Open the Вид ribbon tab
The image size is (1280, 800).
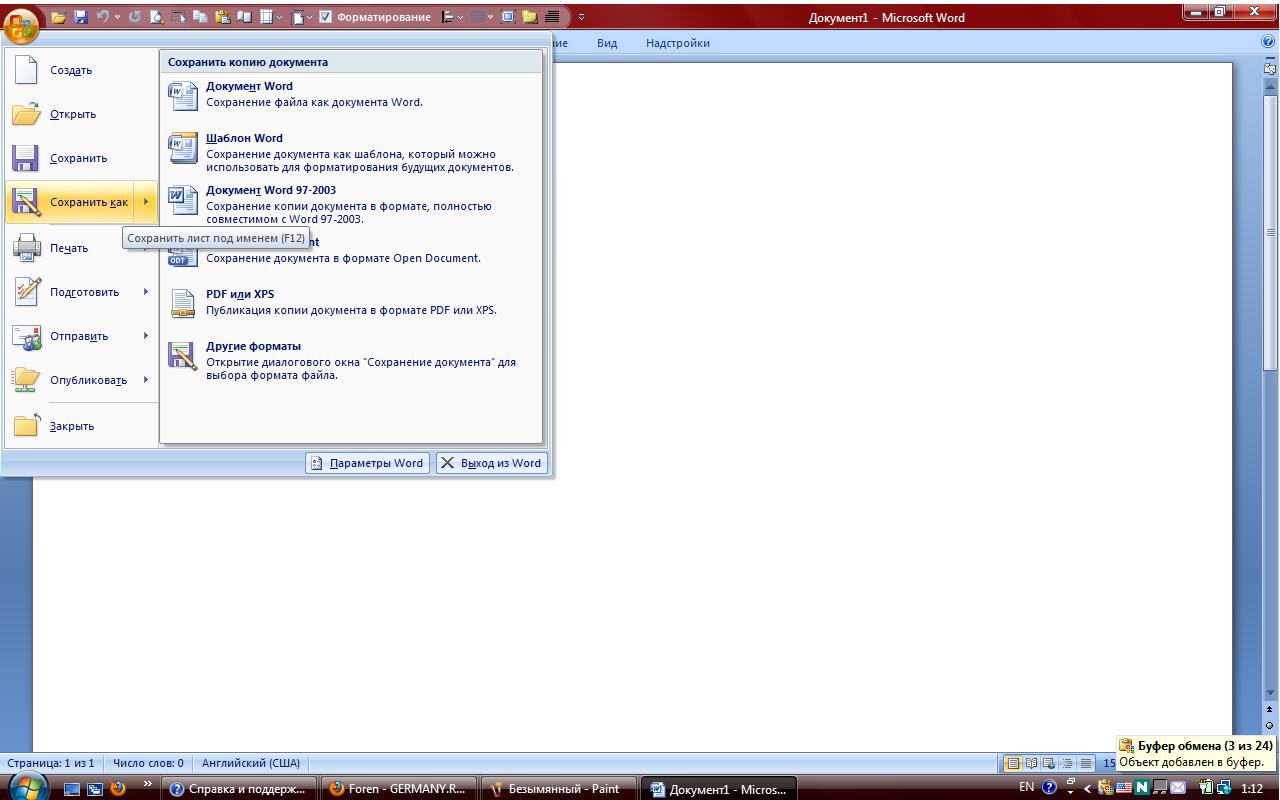[607, 43]
